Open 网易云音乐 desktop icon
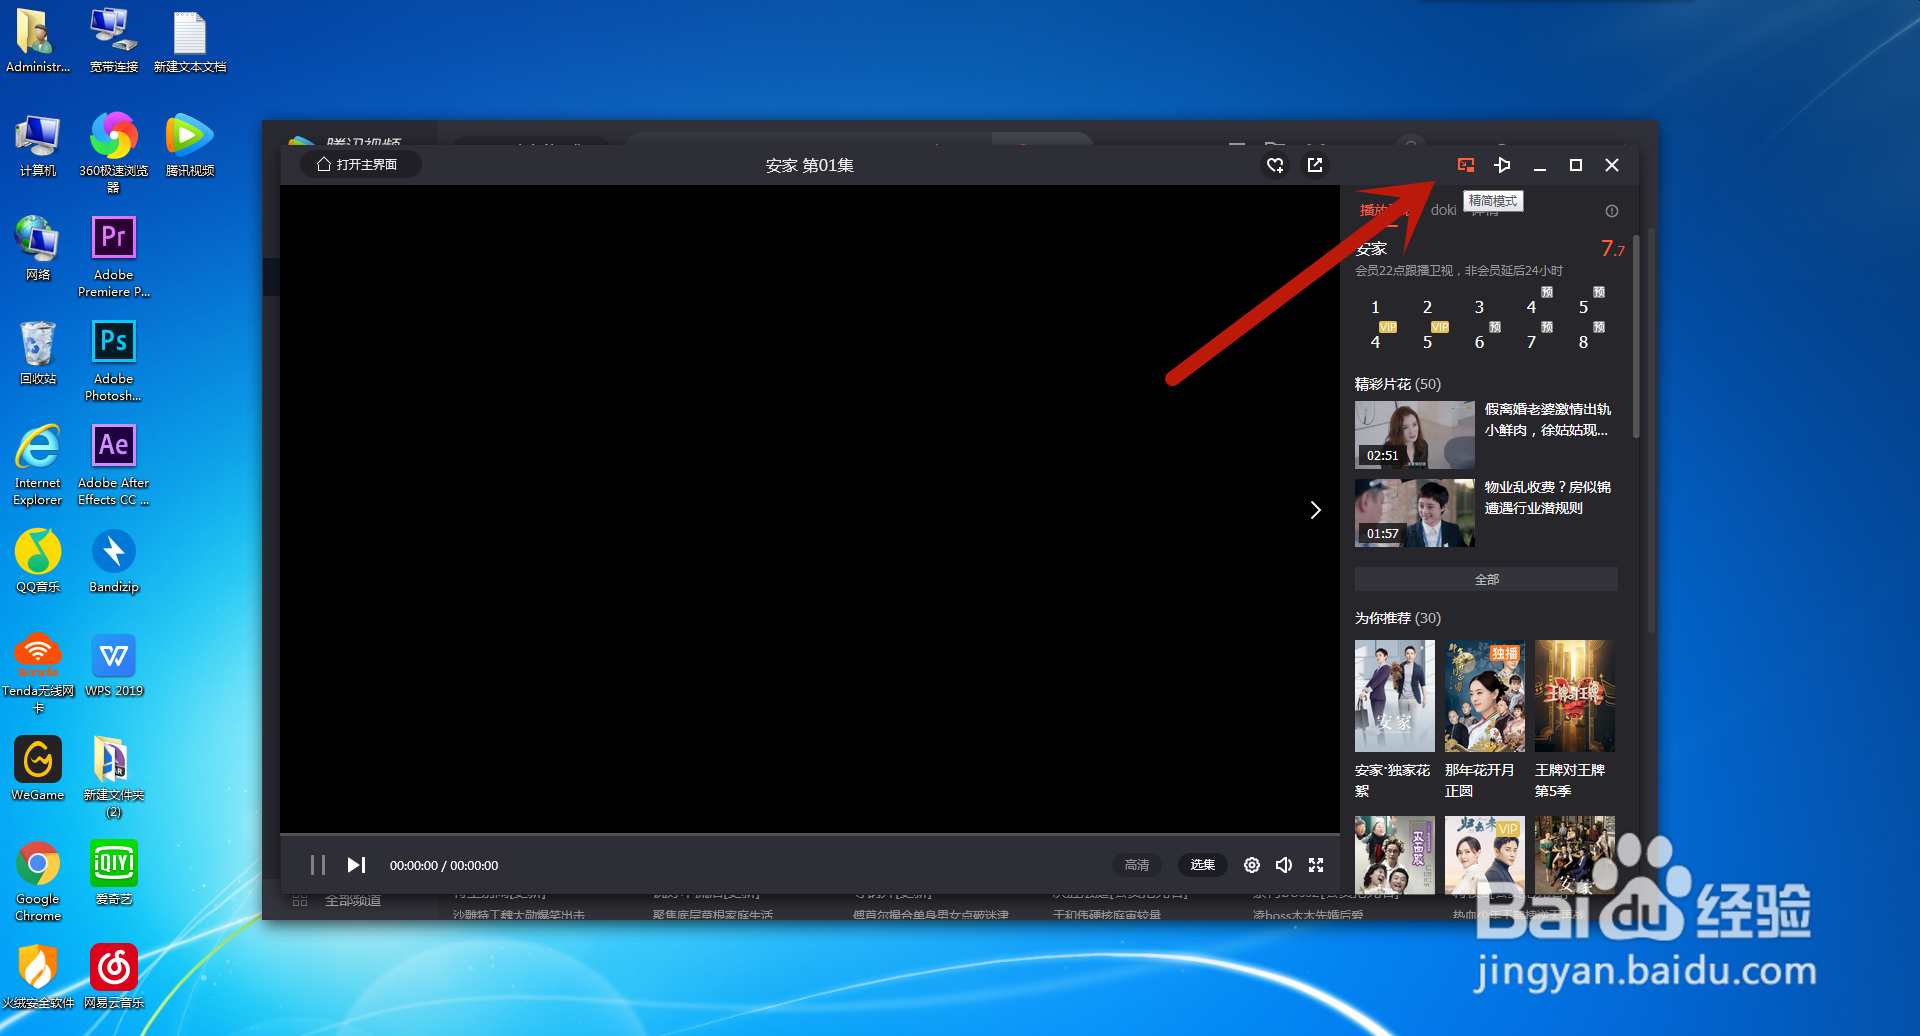The height and width of the screenshot is (1036, 1920). (114, 977)
